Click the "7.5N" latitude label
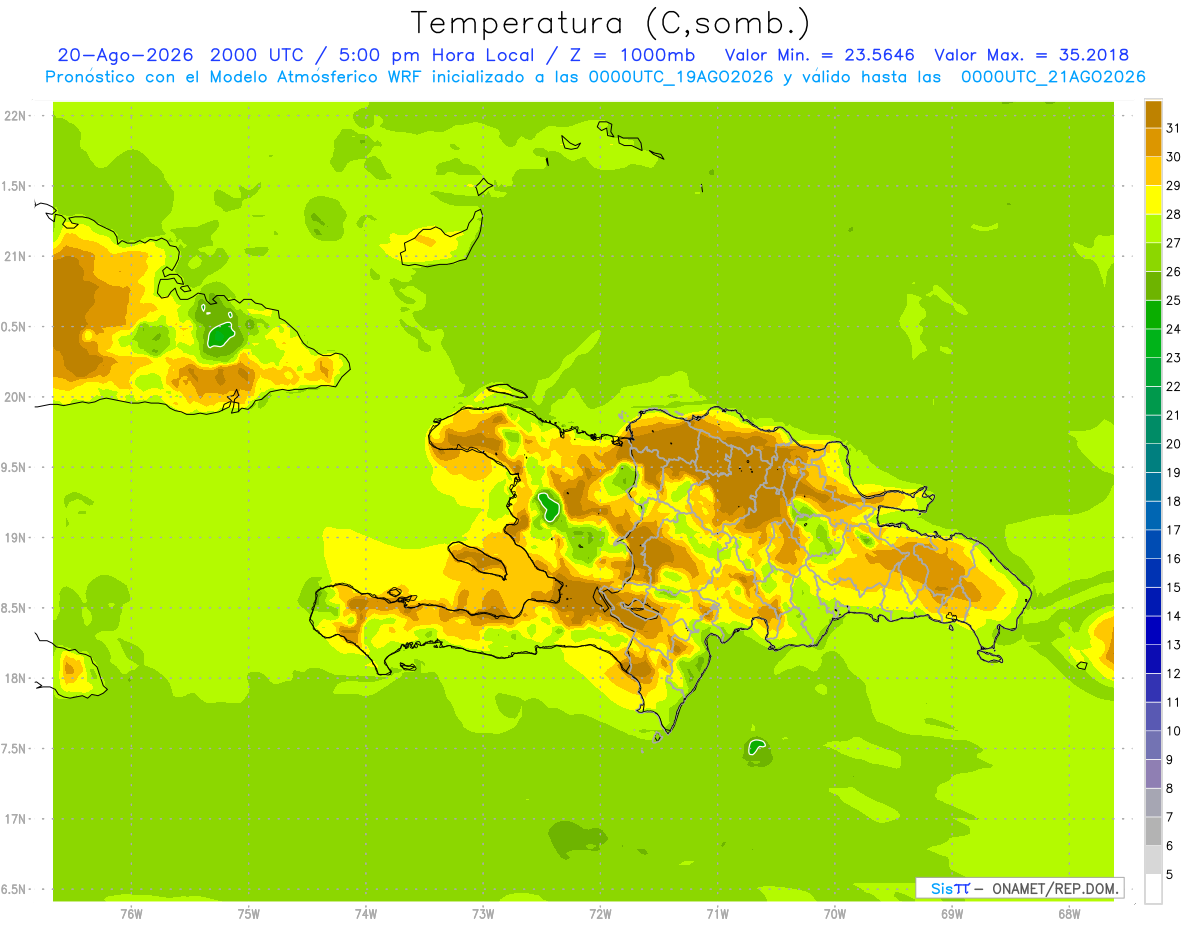Viewport: 1200px width, 927px height. [x=15, y=749]
